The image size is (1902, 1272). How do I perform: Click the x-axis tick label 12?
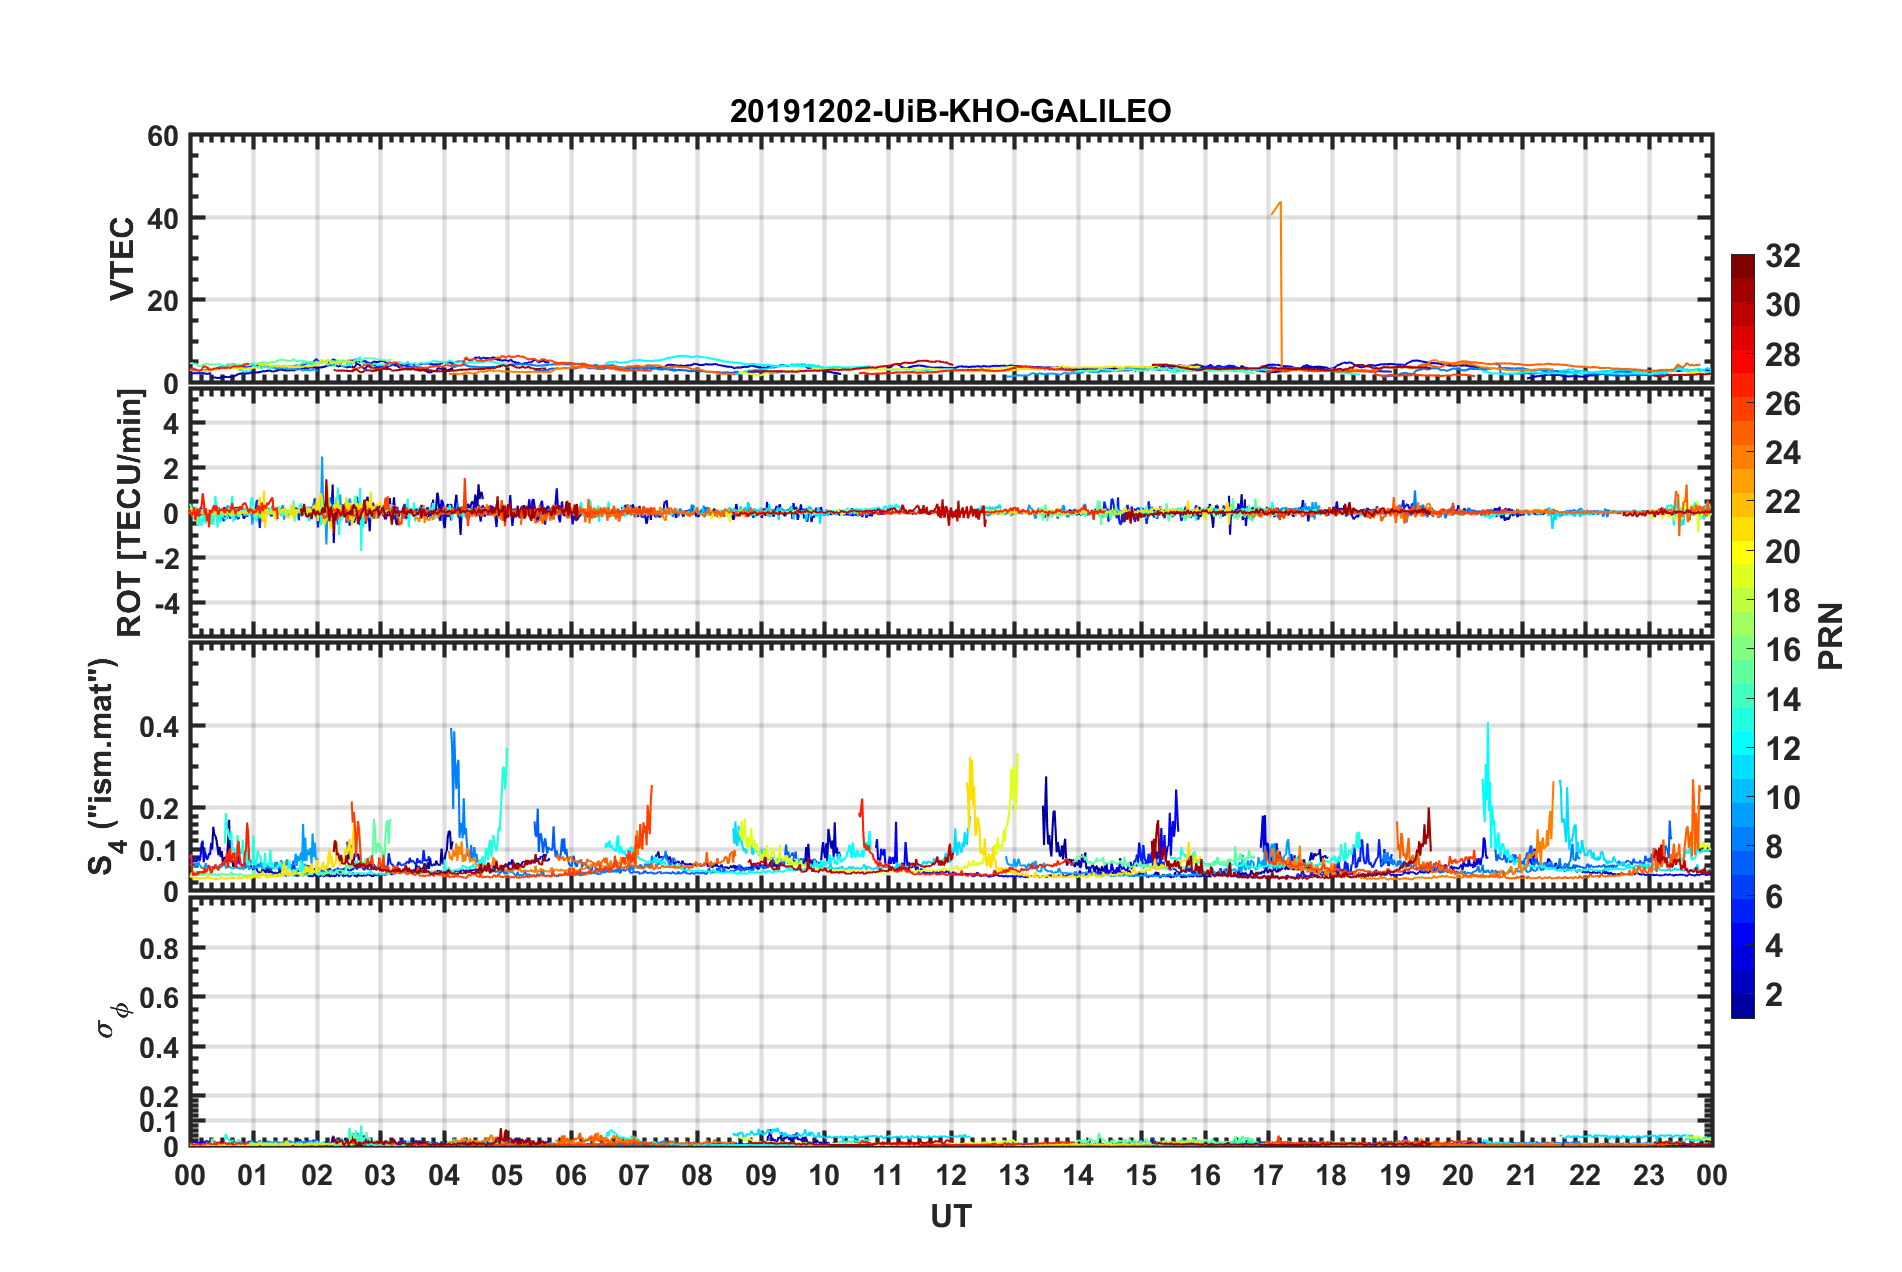[x=951, y=1175]
